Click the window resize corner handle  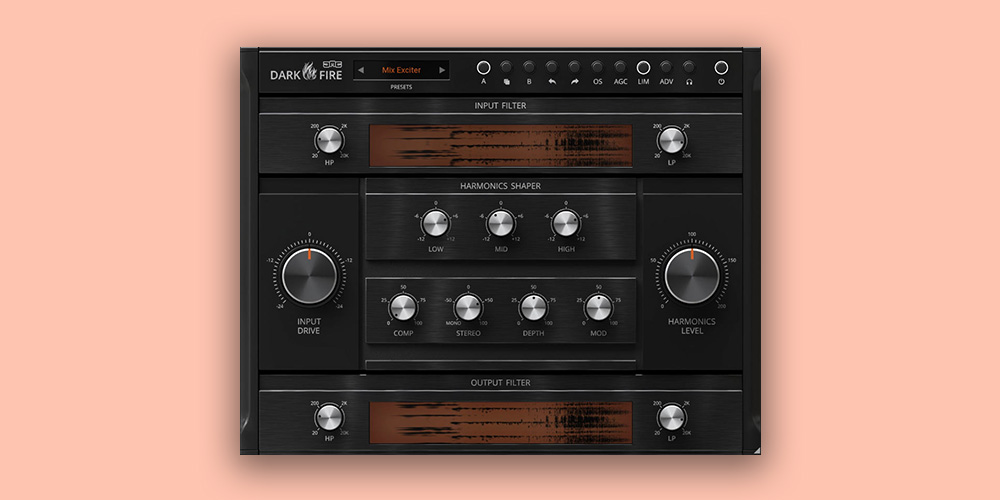click(x=756, y=450)
